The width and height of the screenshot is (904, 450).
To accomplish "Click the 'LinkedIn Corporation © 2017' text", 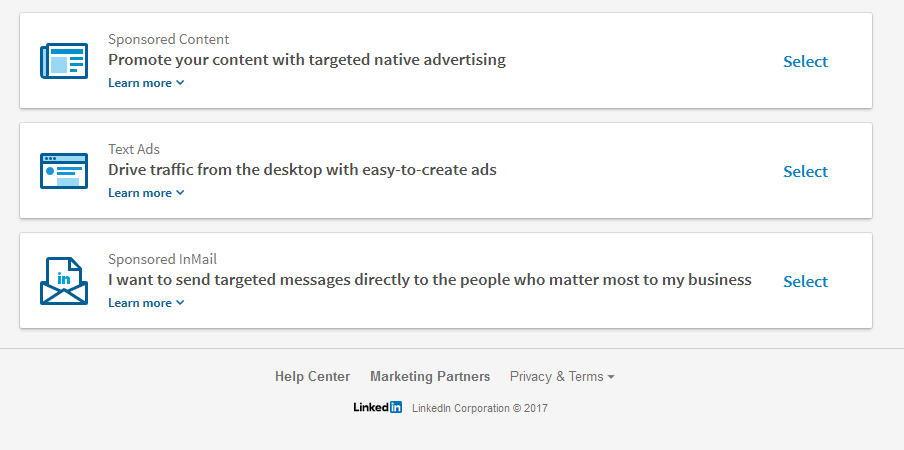I will coord(480,408).
